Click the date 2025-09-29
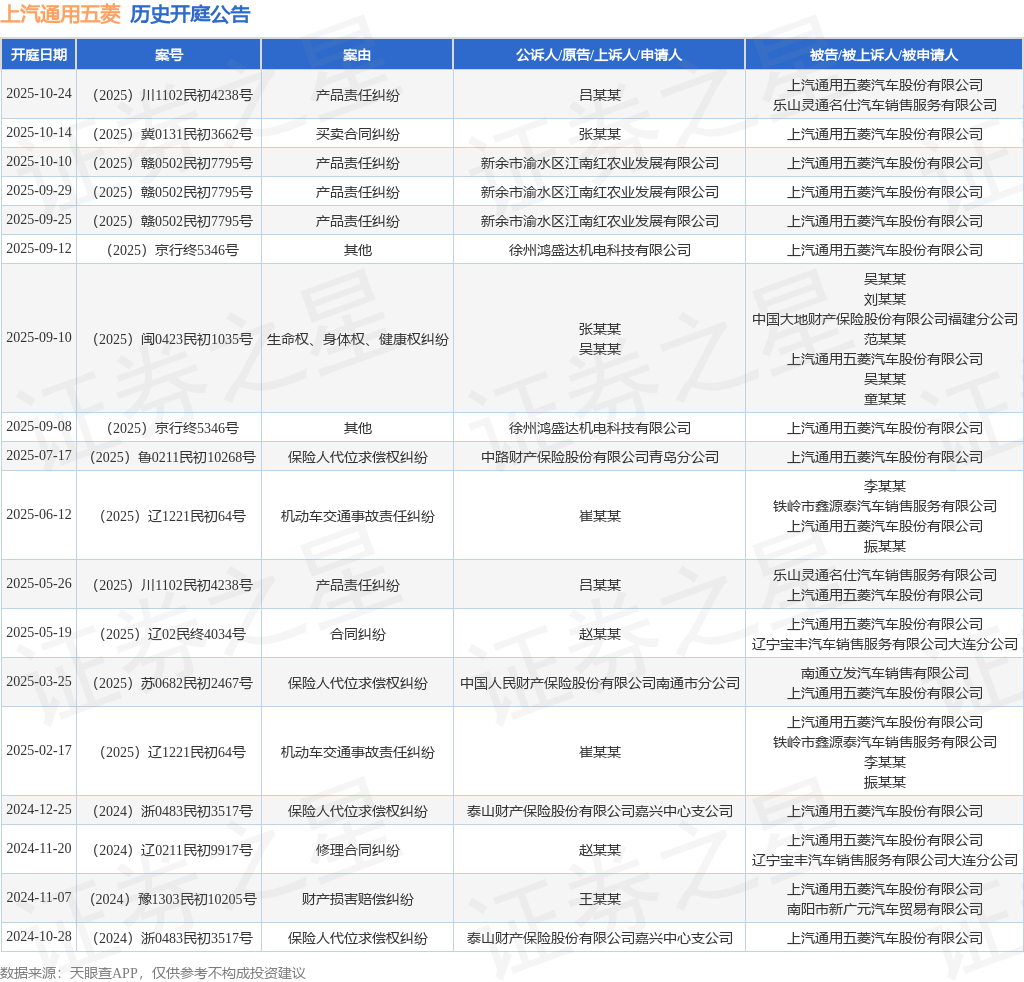The image size is (1024, 982). point(39,191)
